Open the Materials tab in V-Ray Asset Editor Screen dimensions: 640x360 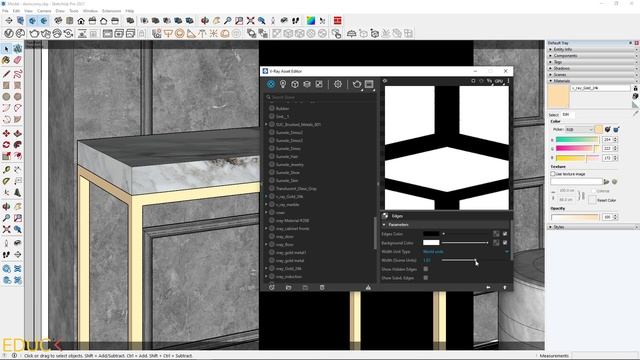coord(271,84)
